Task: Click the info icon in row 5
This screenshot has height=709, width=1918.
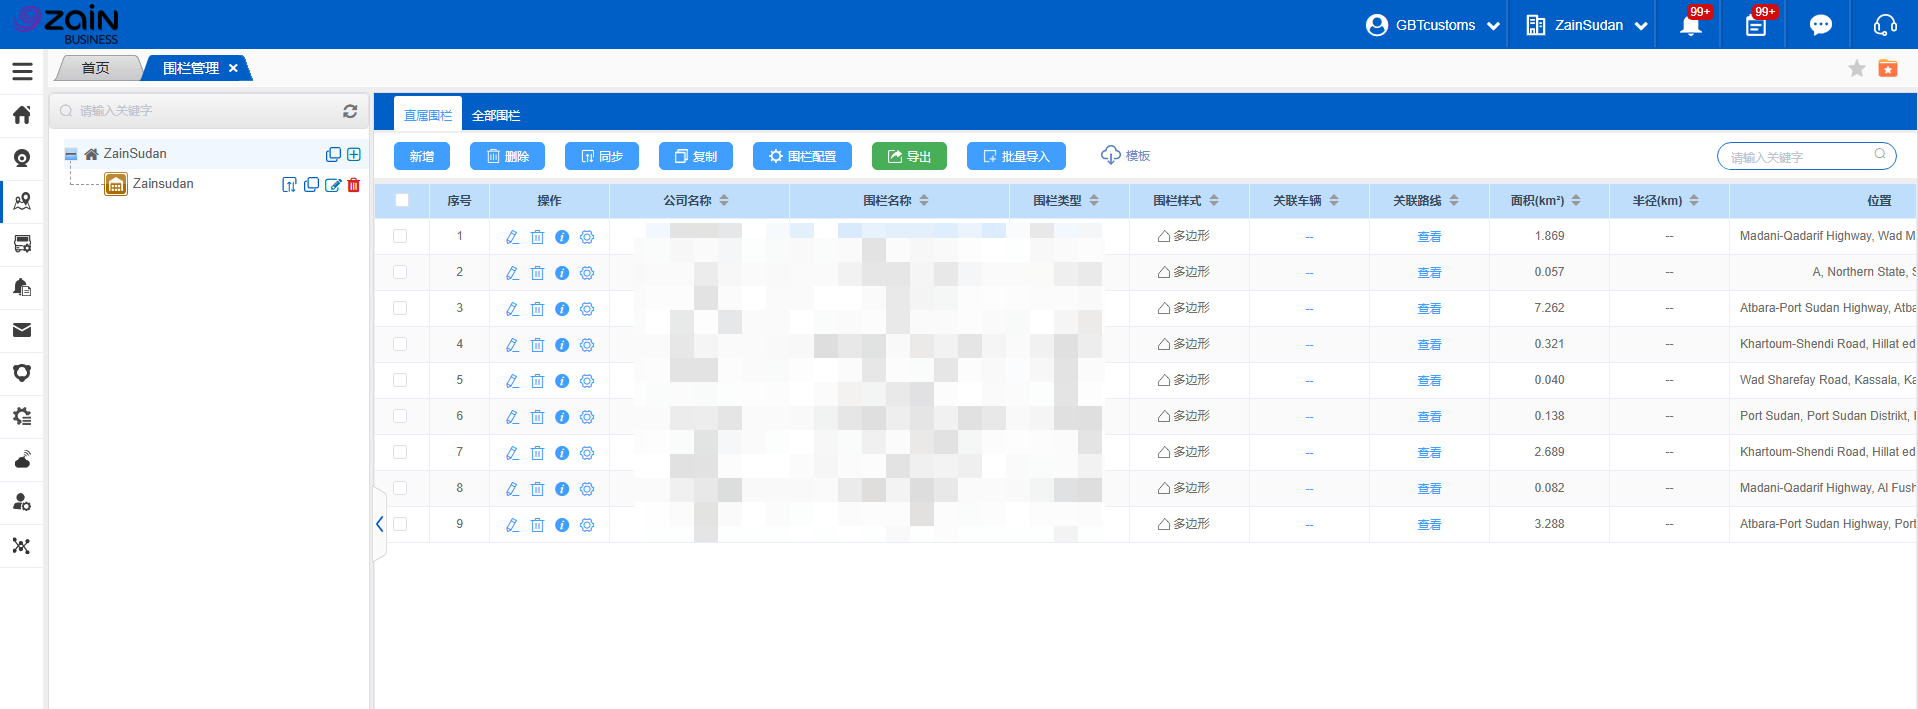Action: pyautogui.click(x=562, y=381)
